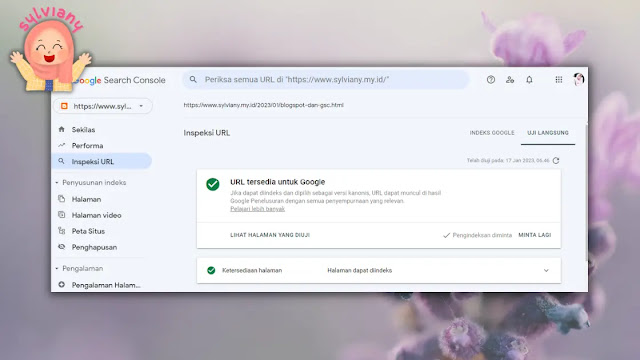Click the URL inspection search field
This screenshot has height=360, width=640.
coord(325,79)
